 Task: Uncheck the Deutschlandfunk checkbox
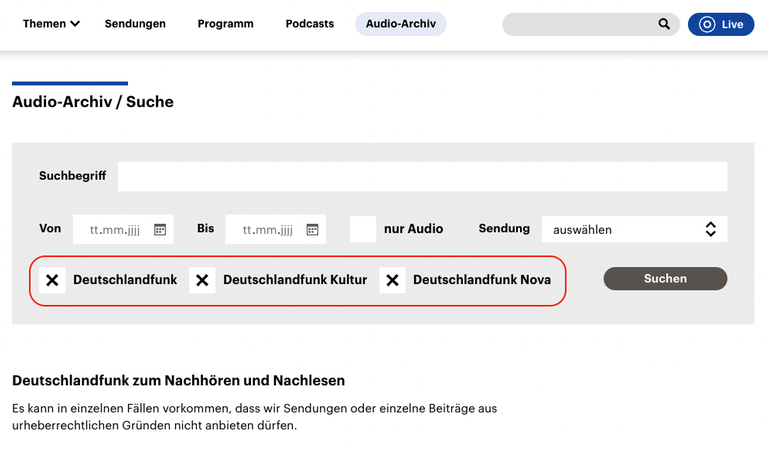[x=52, y=280]
